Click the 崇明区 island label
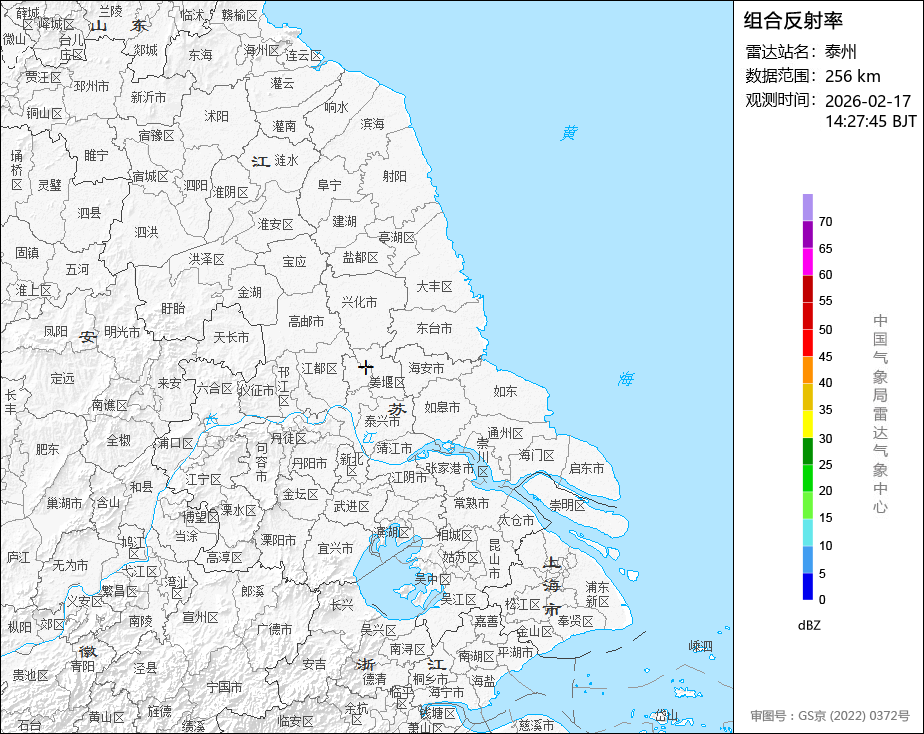 click(x=567, y=505)
